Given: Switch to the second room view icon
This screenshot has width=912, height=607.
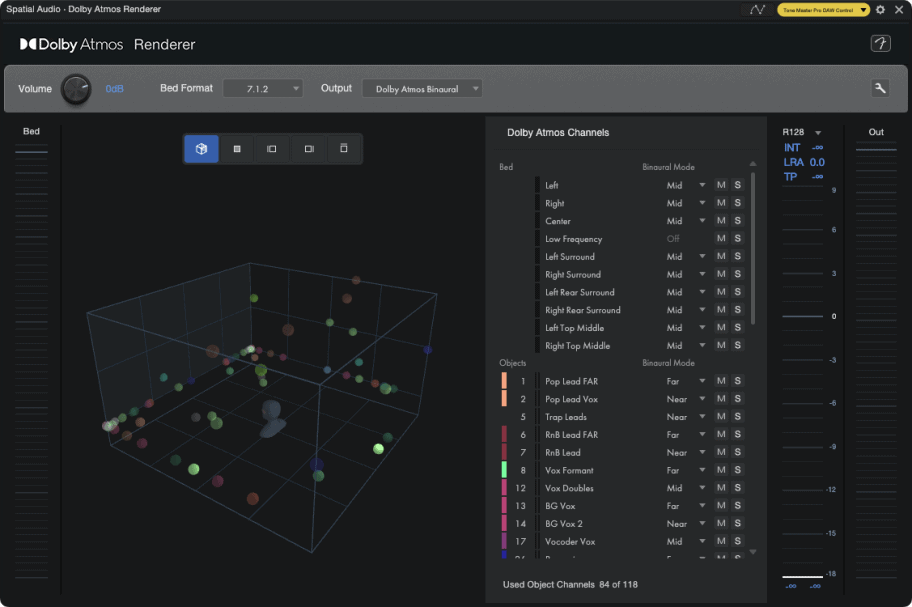Looking at the screenshot, I should (237, 149).
